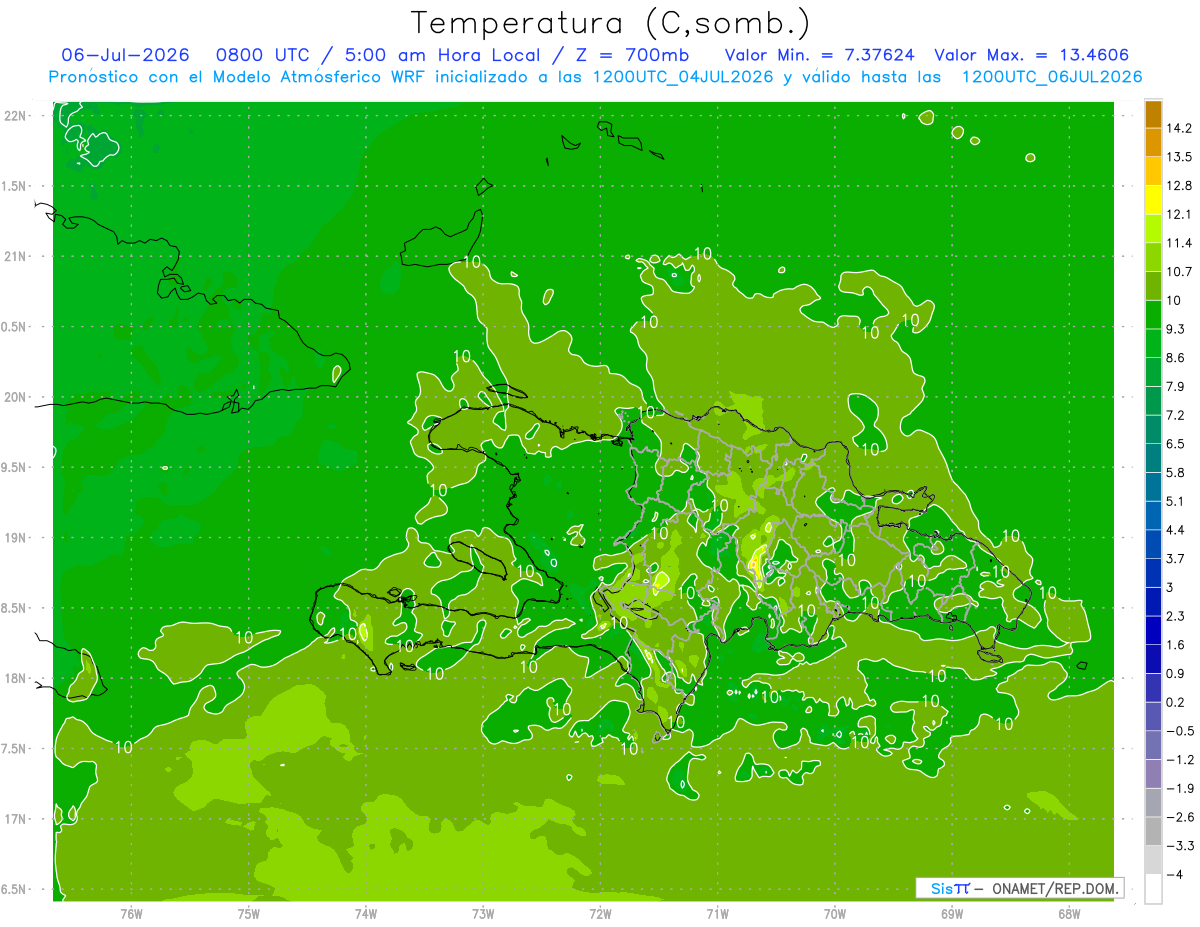The height and width of the screenshot is (927, 1200).
Task: Click the '-3.3' colorbar label
Action: click(x=1179, y=846)
